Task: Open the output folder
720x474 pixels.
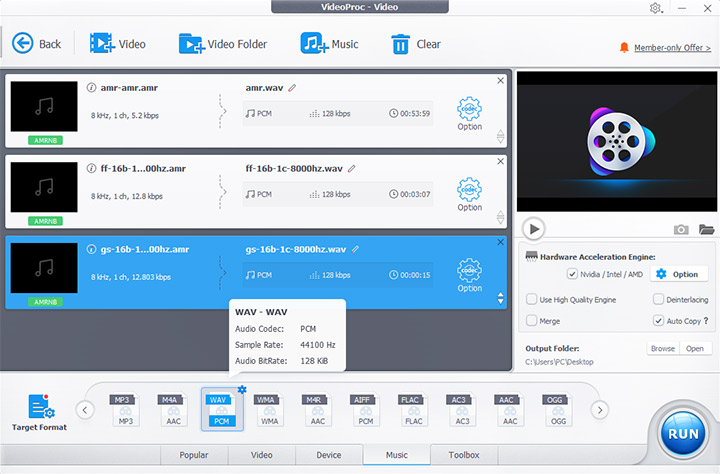Action: [x=695, y=349]
